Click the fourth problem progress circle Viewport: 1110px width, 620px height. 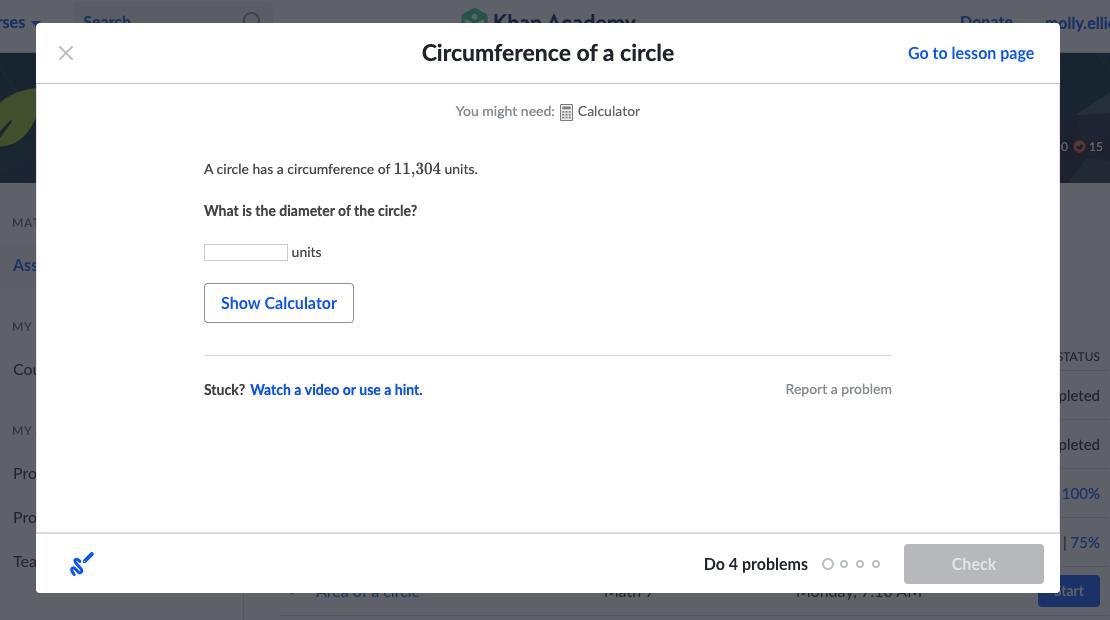click(876, 564)
